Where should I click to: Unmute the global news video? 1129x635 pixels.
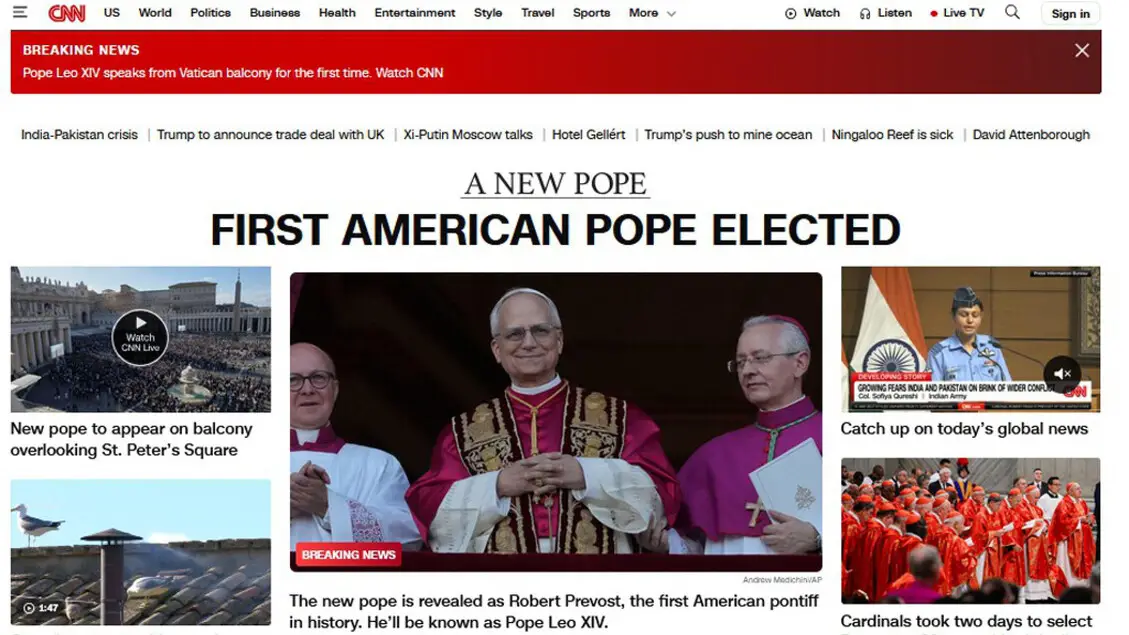(1062, 373)
